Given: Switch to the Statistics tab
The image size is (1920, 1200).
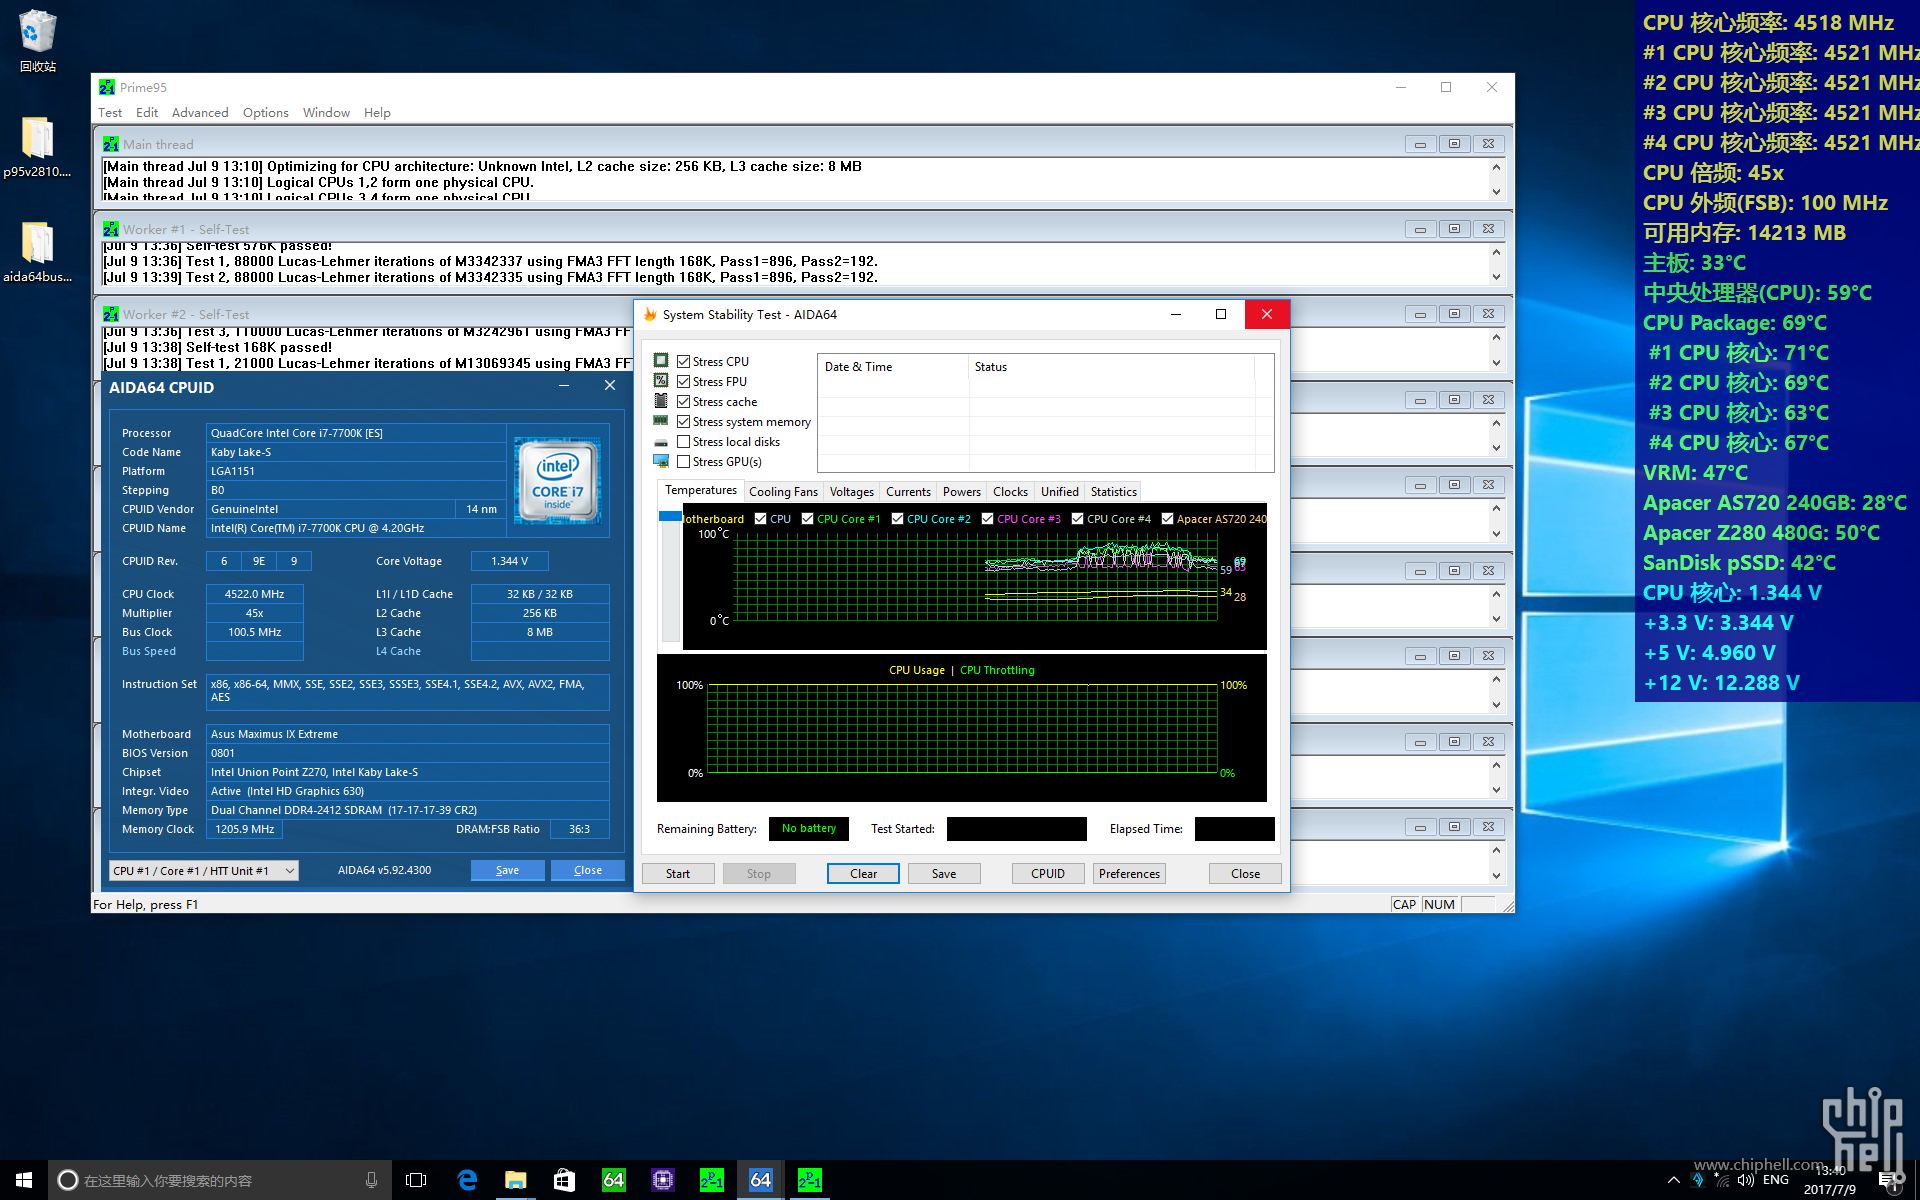Looking at the screenshot, I should tap(1114, 492).
